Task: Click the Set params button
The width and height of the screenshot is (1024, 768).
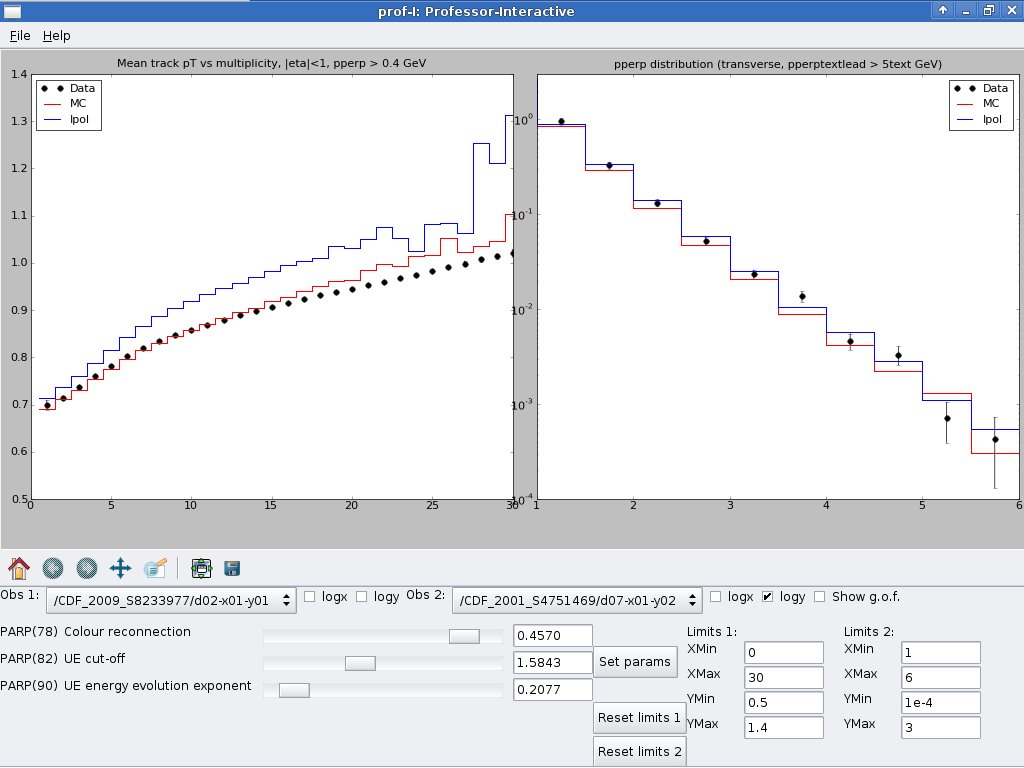Action: coord(633,662)
